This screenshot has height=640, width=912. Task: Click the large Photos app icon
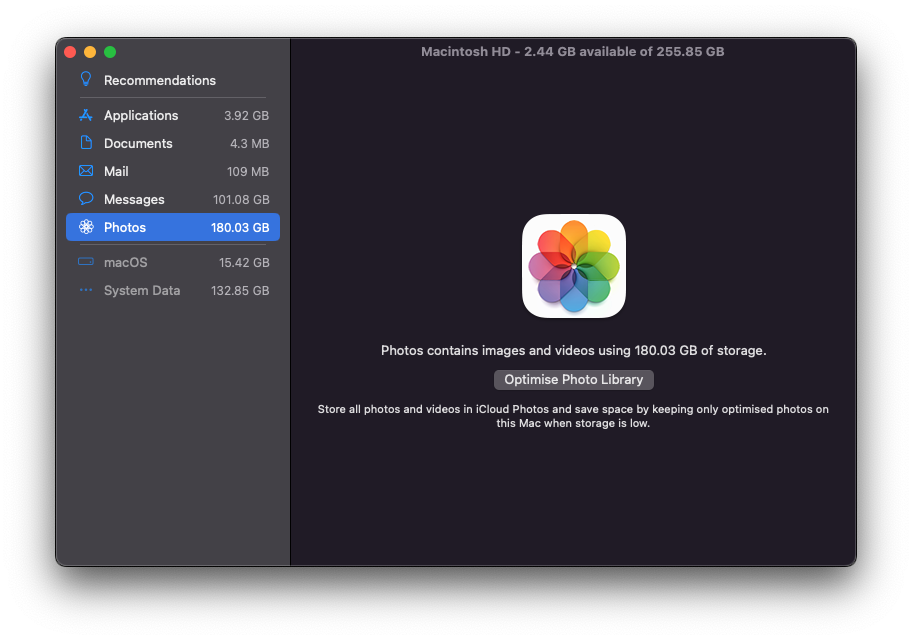573,266
